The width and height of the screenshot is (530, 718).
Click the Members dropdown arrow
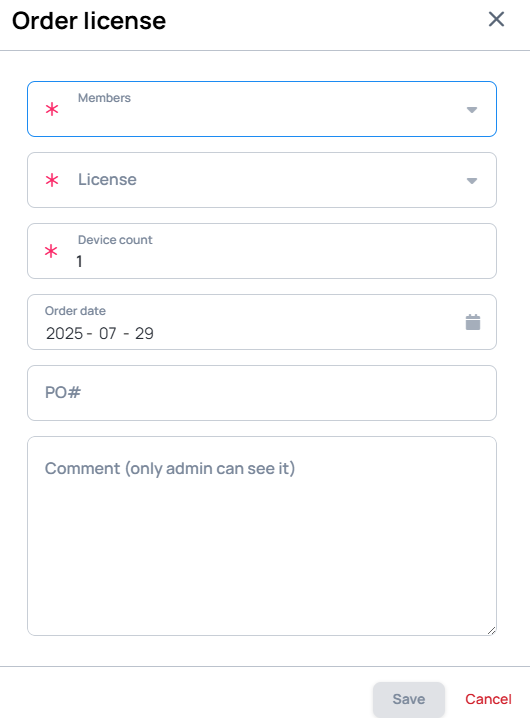(x=472, y=110)
